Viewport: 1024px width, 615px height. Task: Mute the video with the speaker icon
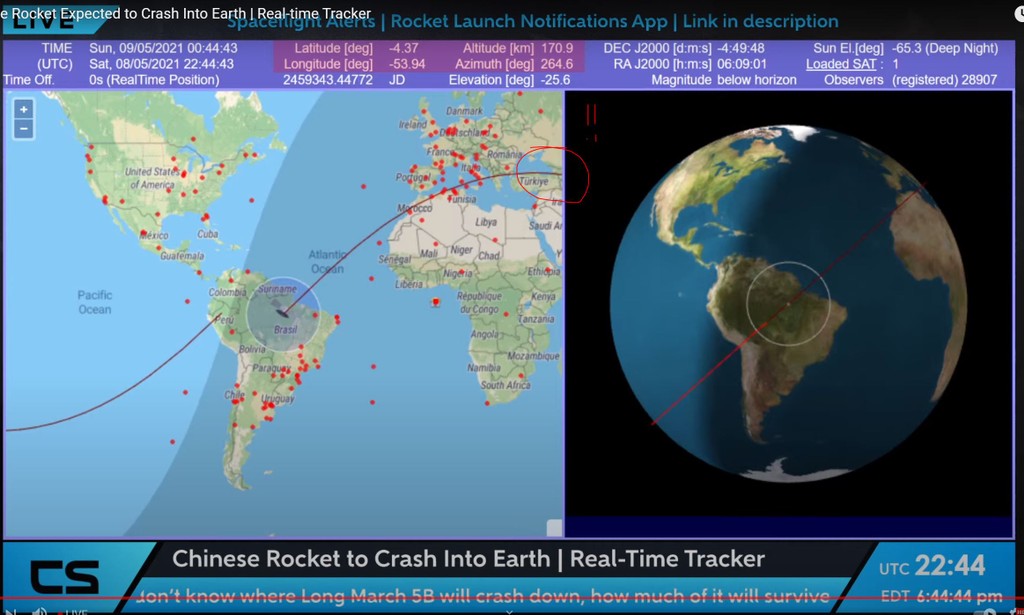pyautogui.click(x=39, y=611)
